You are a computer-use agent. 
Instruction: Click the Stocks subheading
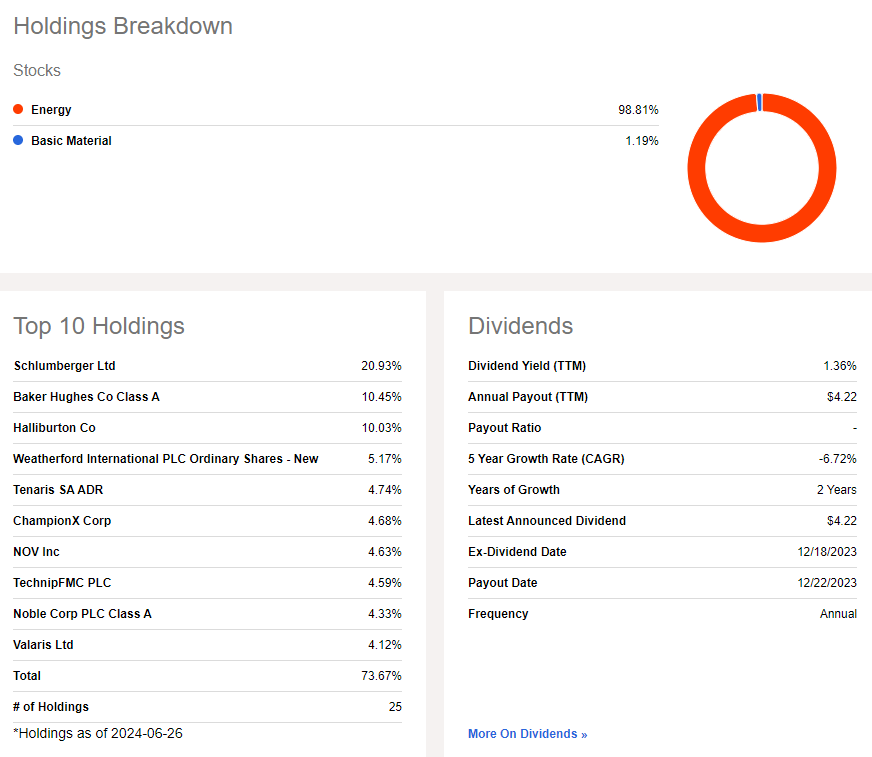point(37,70)
